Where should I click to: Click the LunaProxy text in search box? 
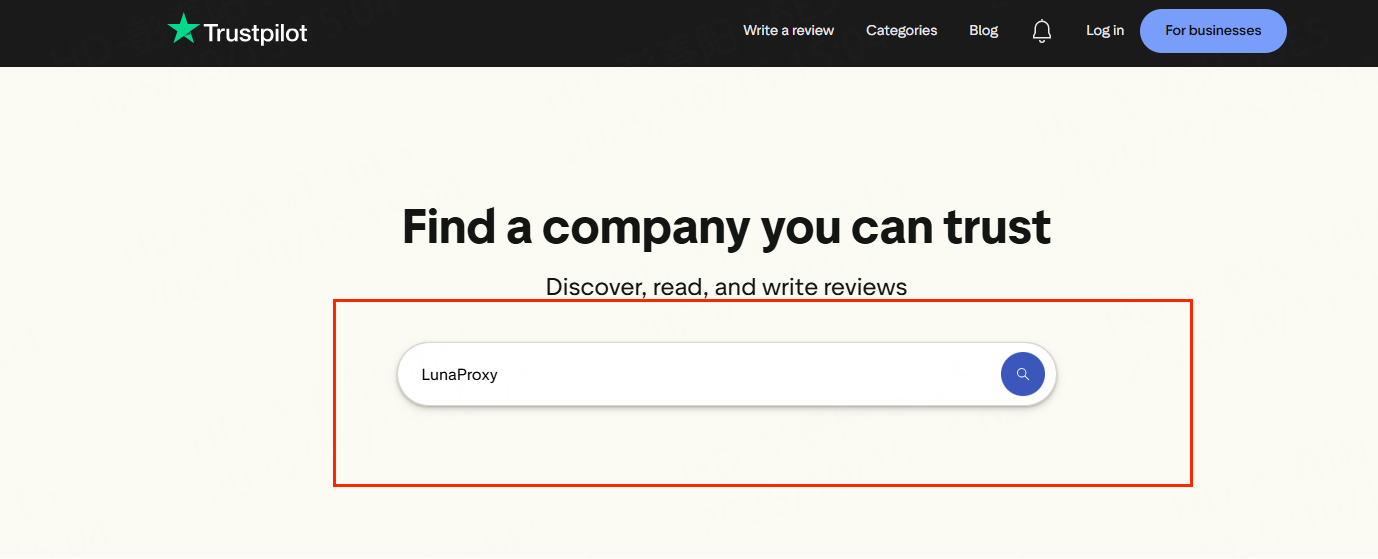(459, 375)
